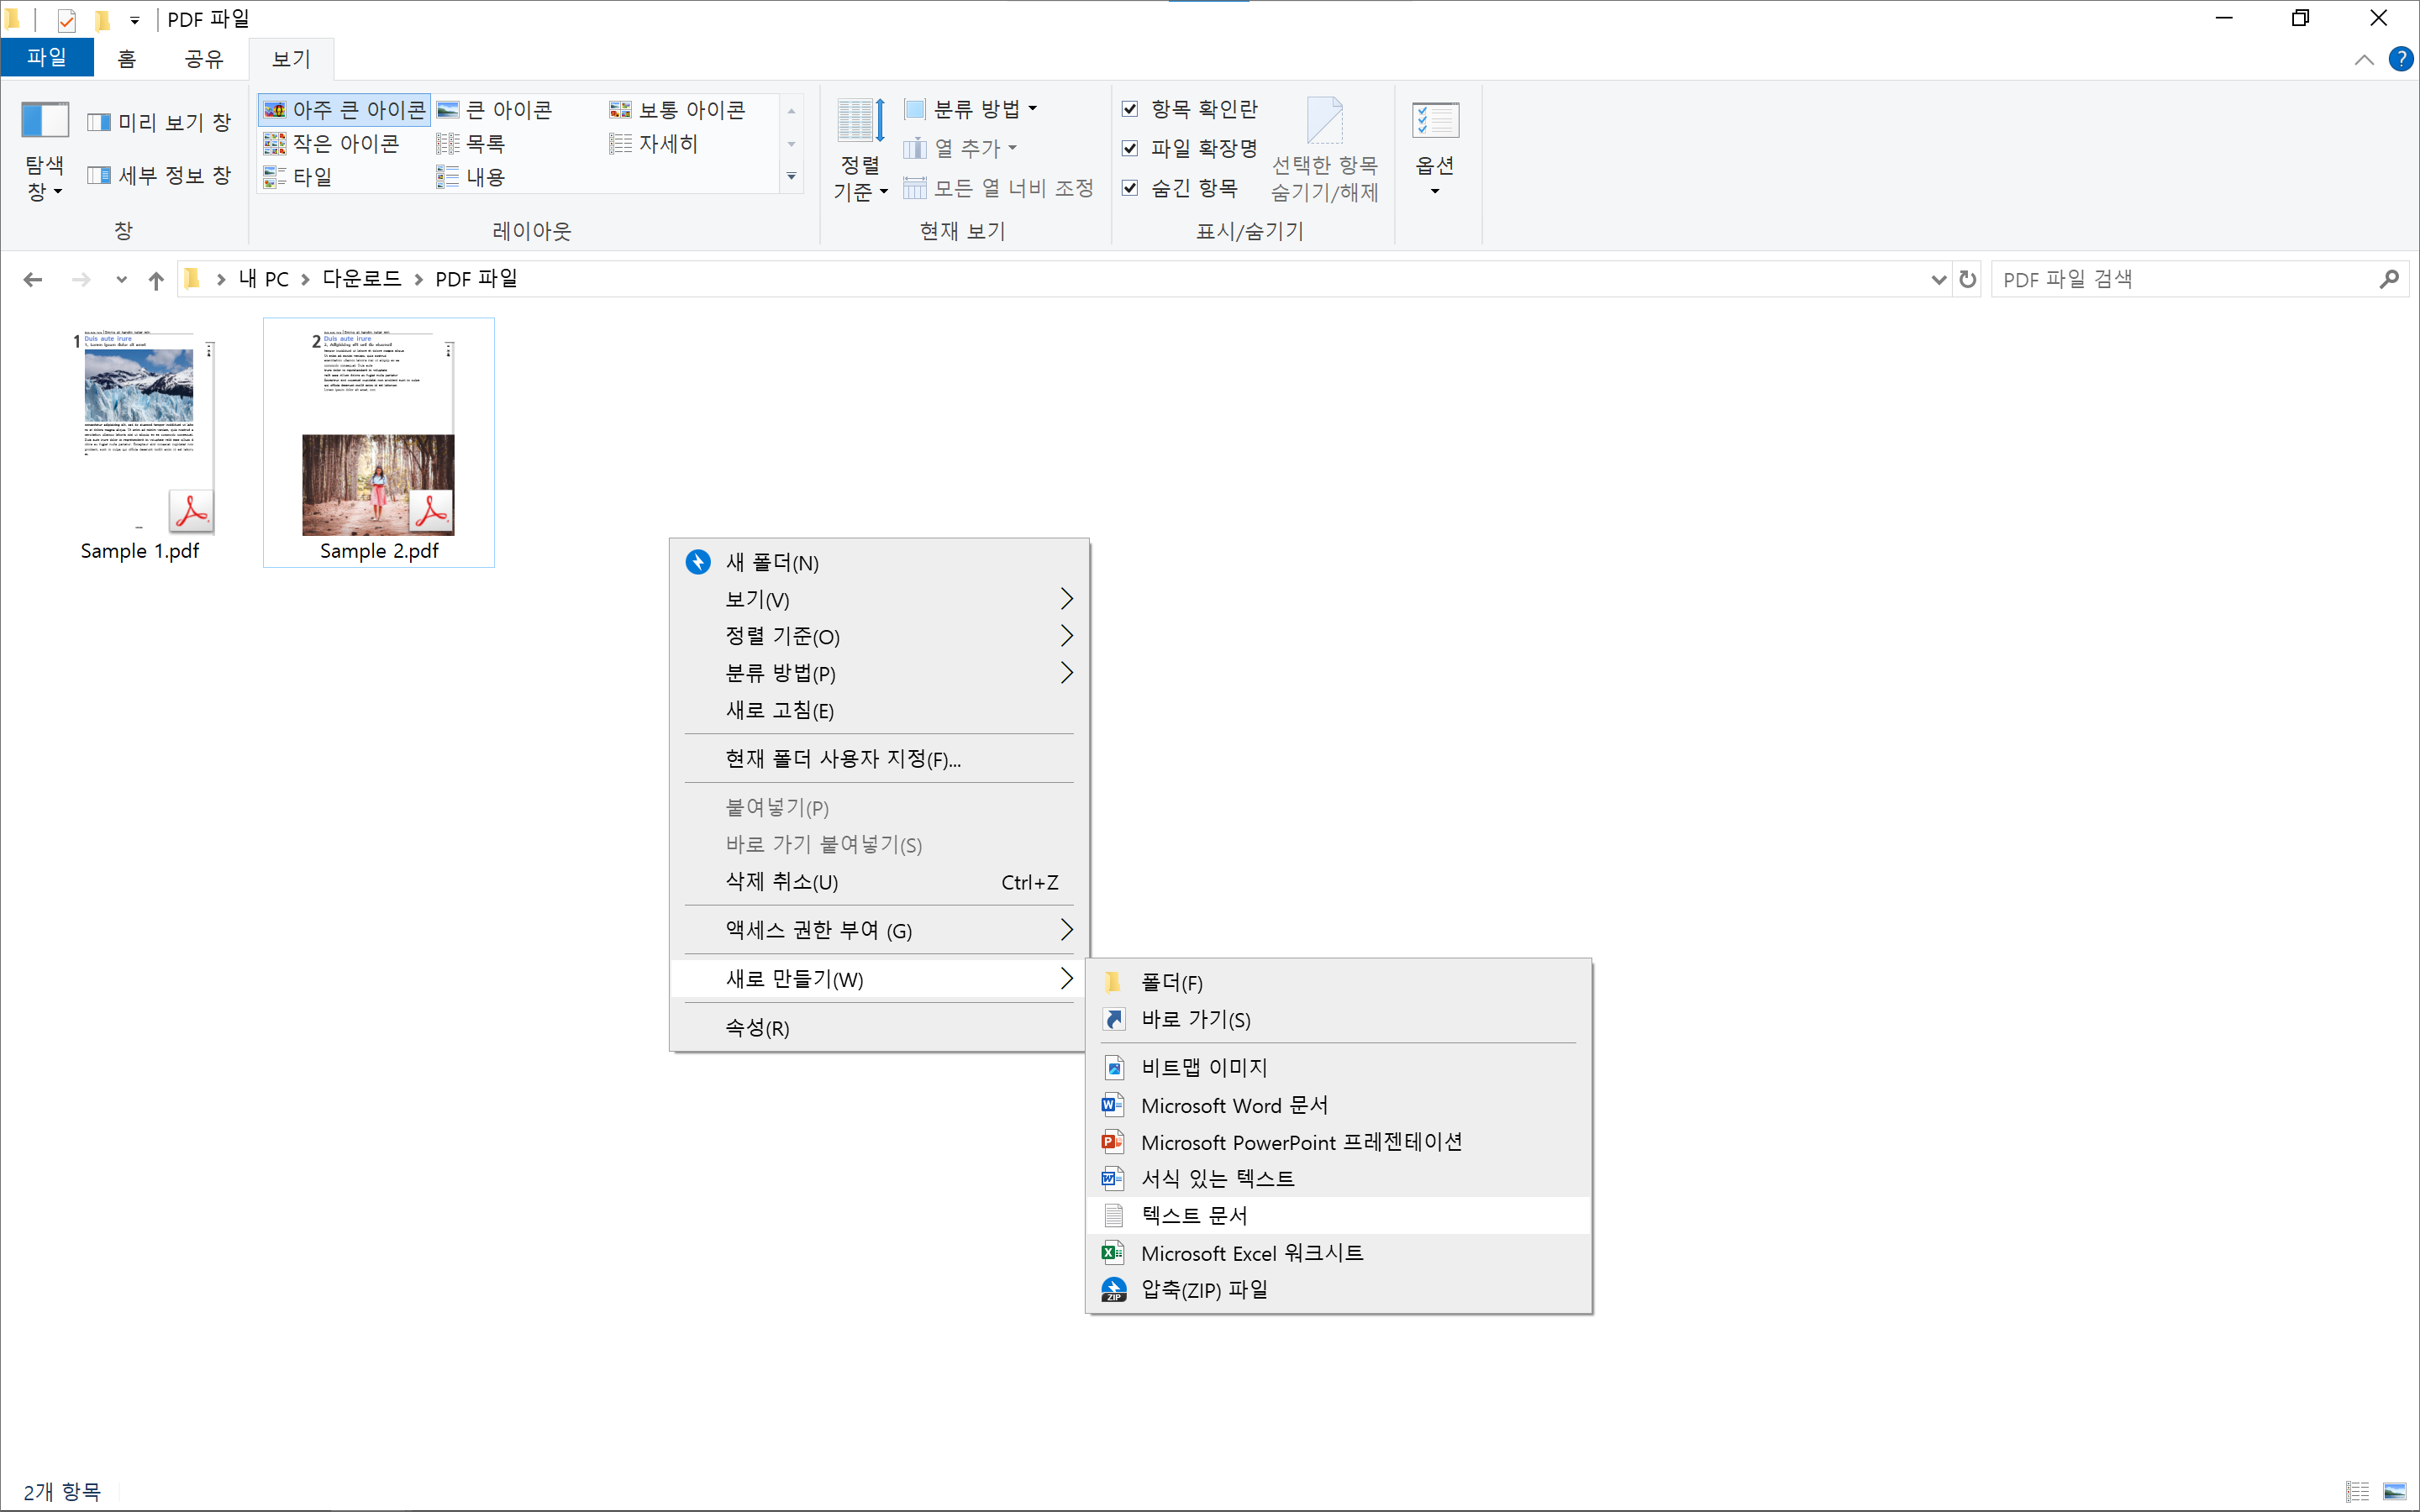The image size is (2420, 1512).
Task: Click the help question mark icon
Action: click(2400, 59)
